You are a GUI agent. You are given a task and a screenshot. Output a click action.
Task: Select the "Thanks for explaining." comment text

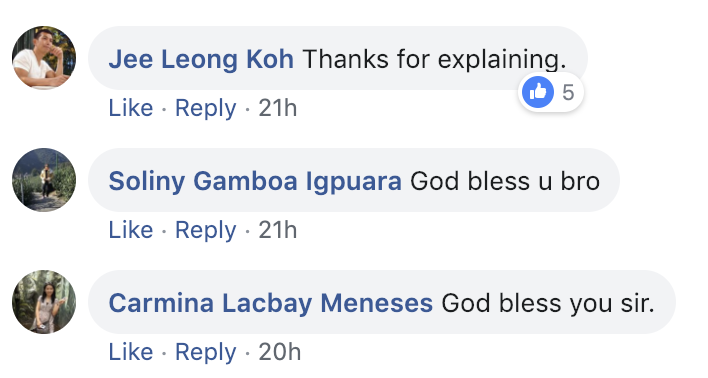[x=434, y=60]
